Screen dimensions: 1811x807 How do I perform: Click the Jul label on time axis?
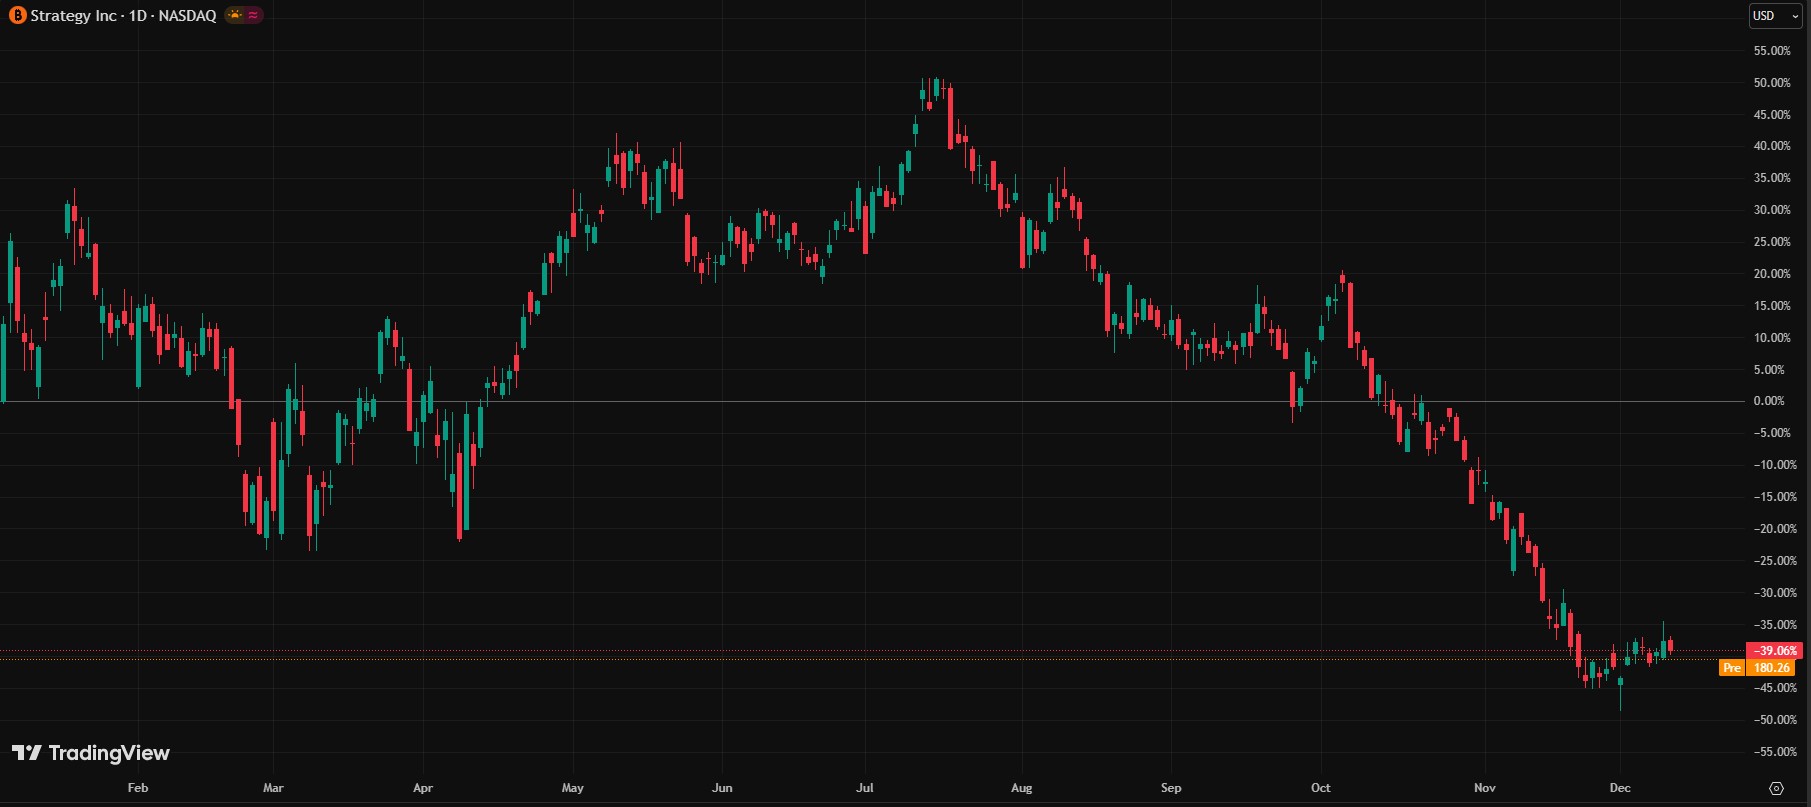tap(865, 788)
